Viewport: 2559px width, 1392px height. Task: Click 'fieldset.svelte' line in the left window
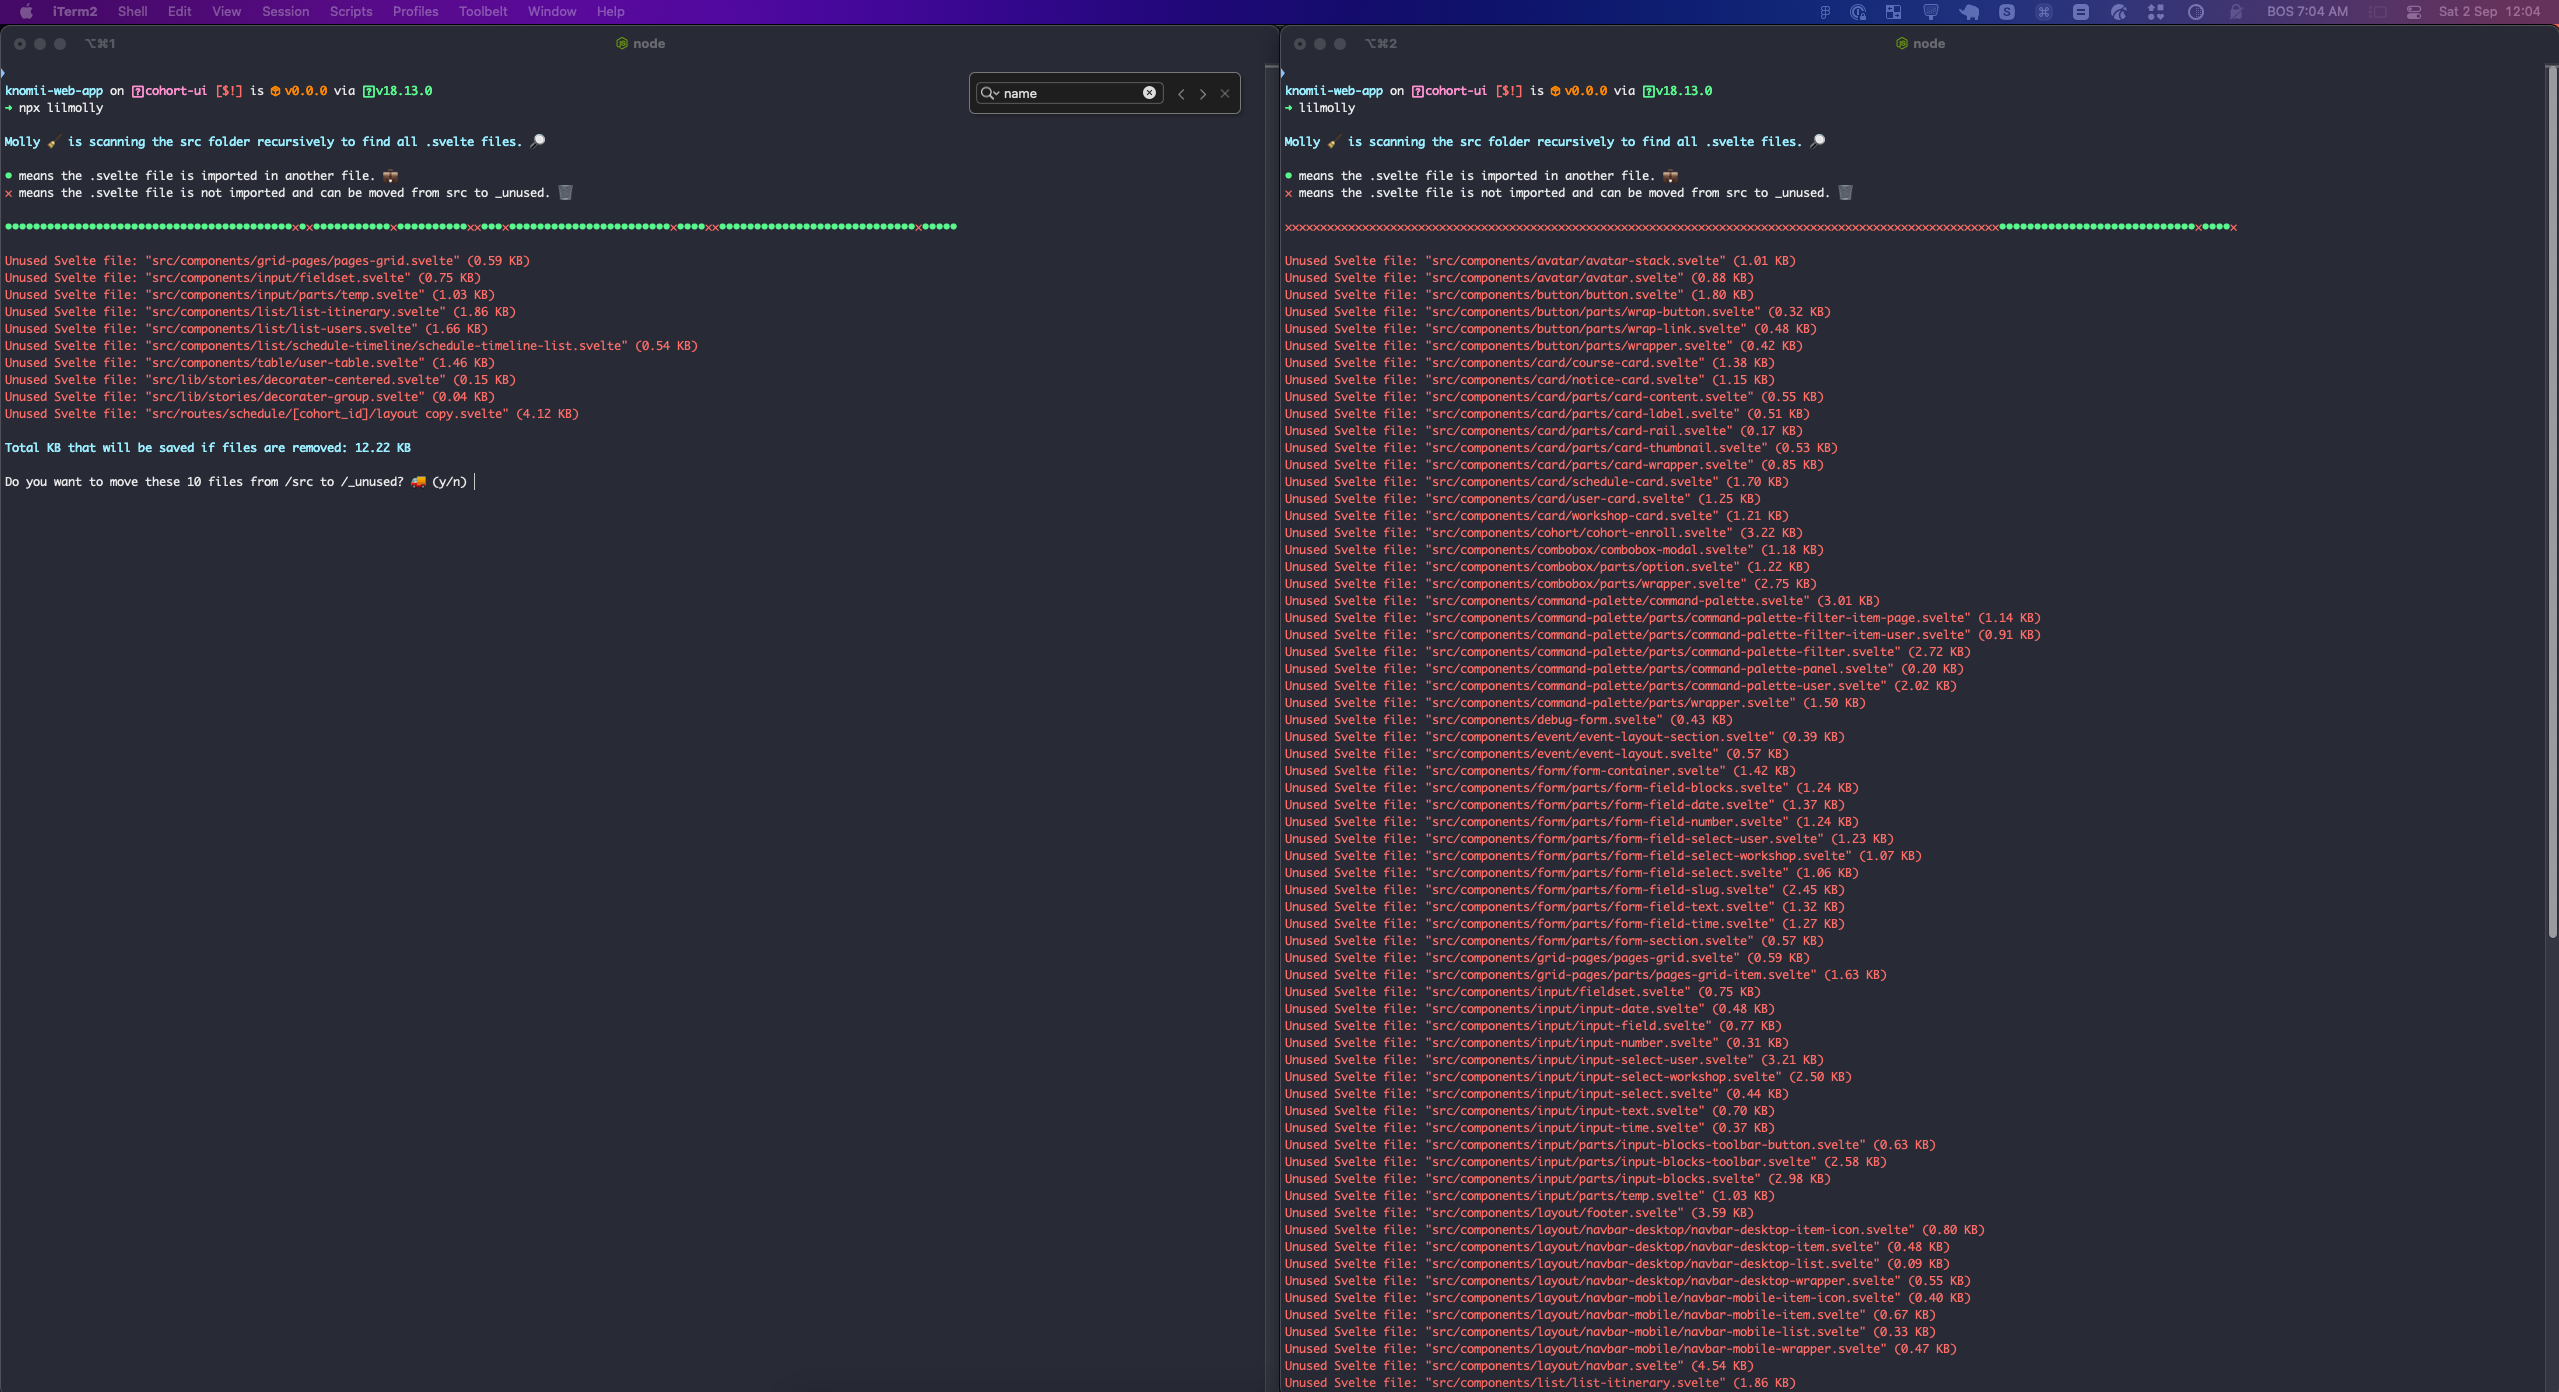242,278
